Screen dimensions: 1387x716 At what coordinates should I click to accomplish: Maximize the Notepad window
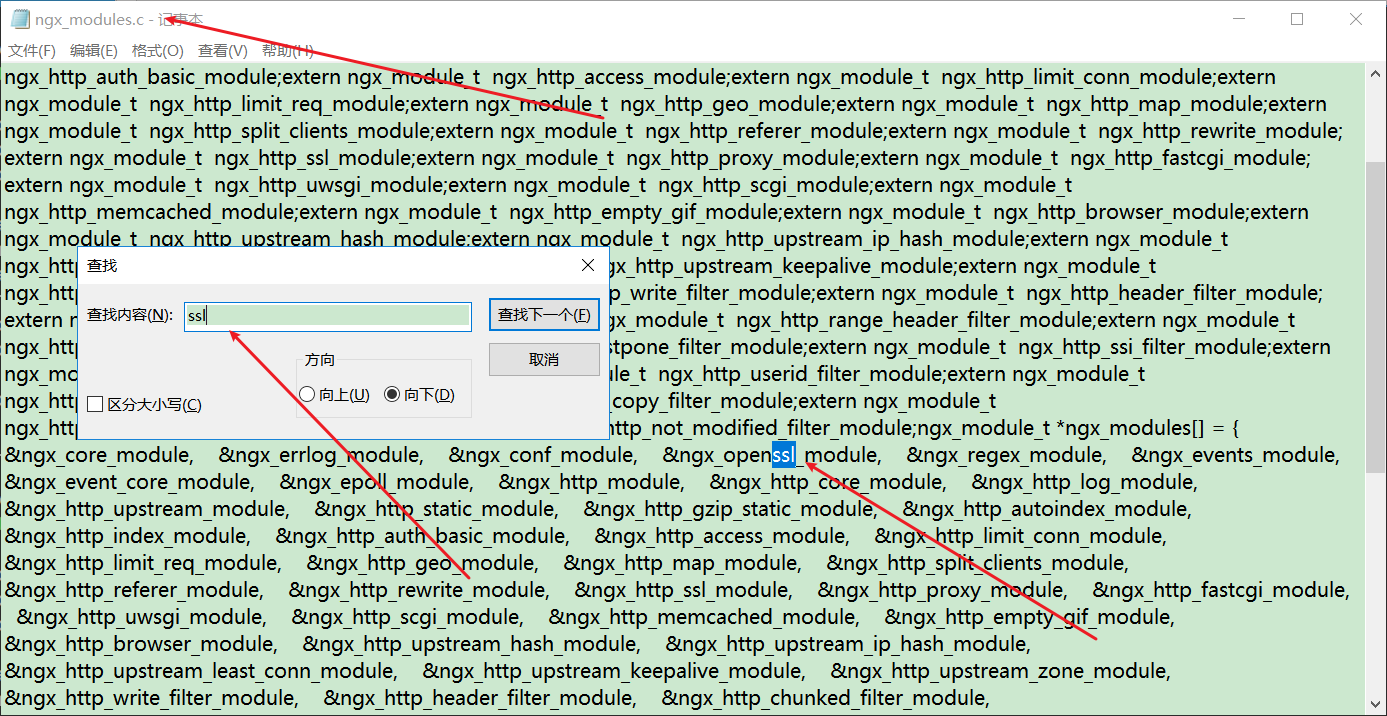tap(1297, 19)
